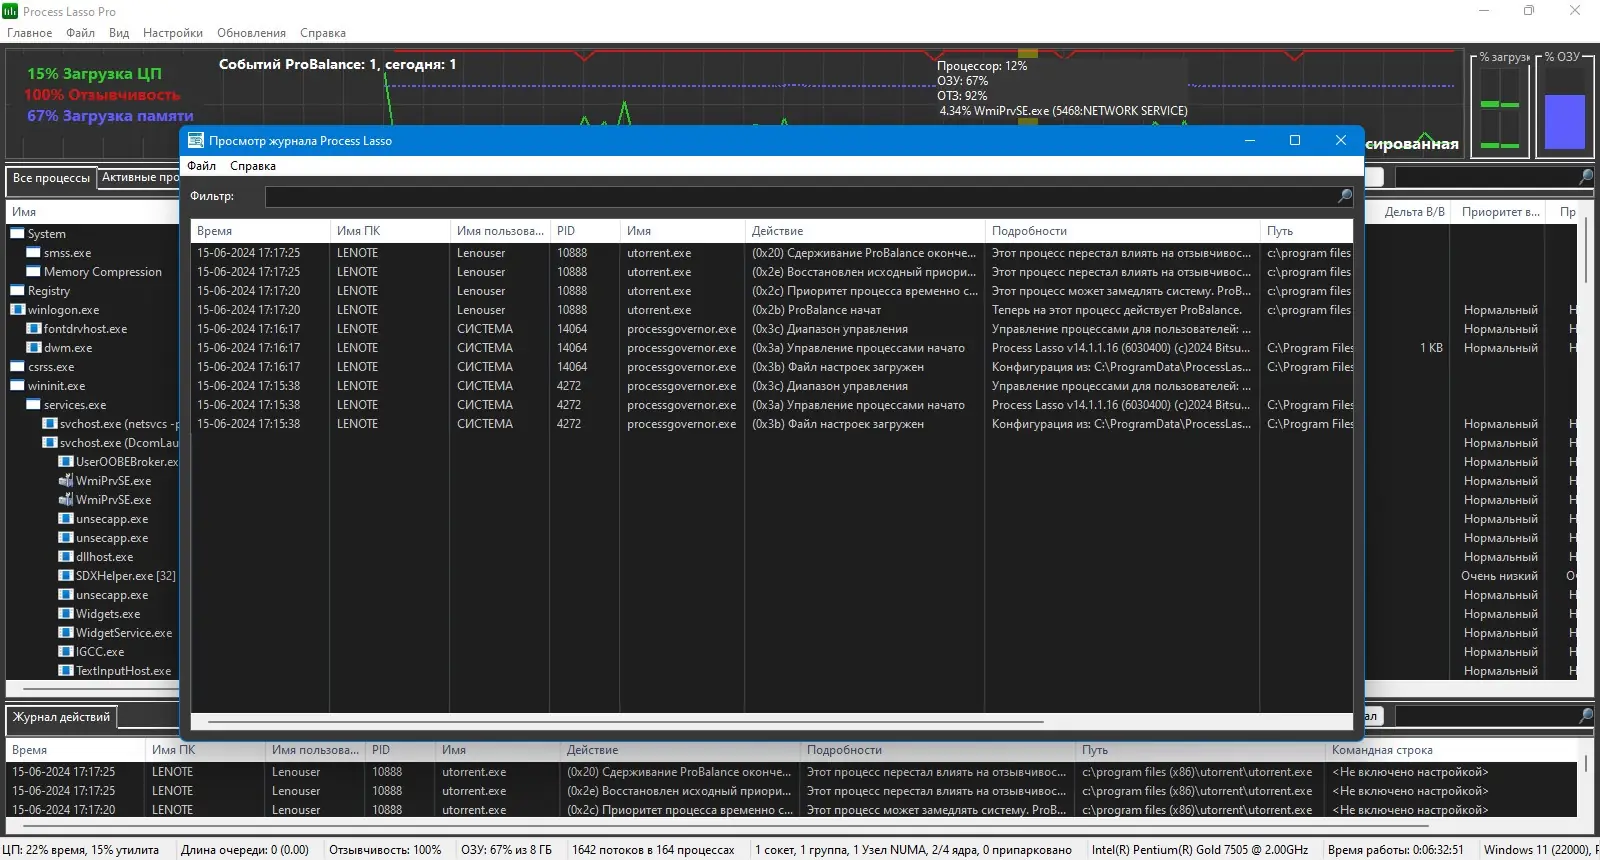Select the ProBalance начат log row
1600x860 pixels.
(x=772, y=310)
